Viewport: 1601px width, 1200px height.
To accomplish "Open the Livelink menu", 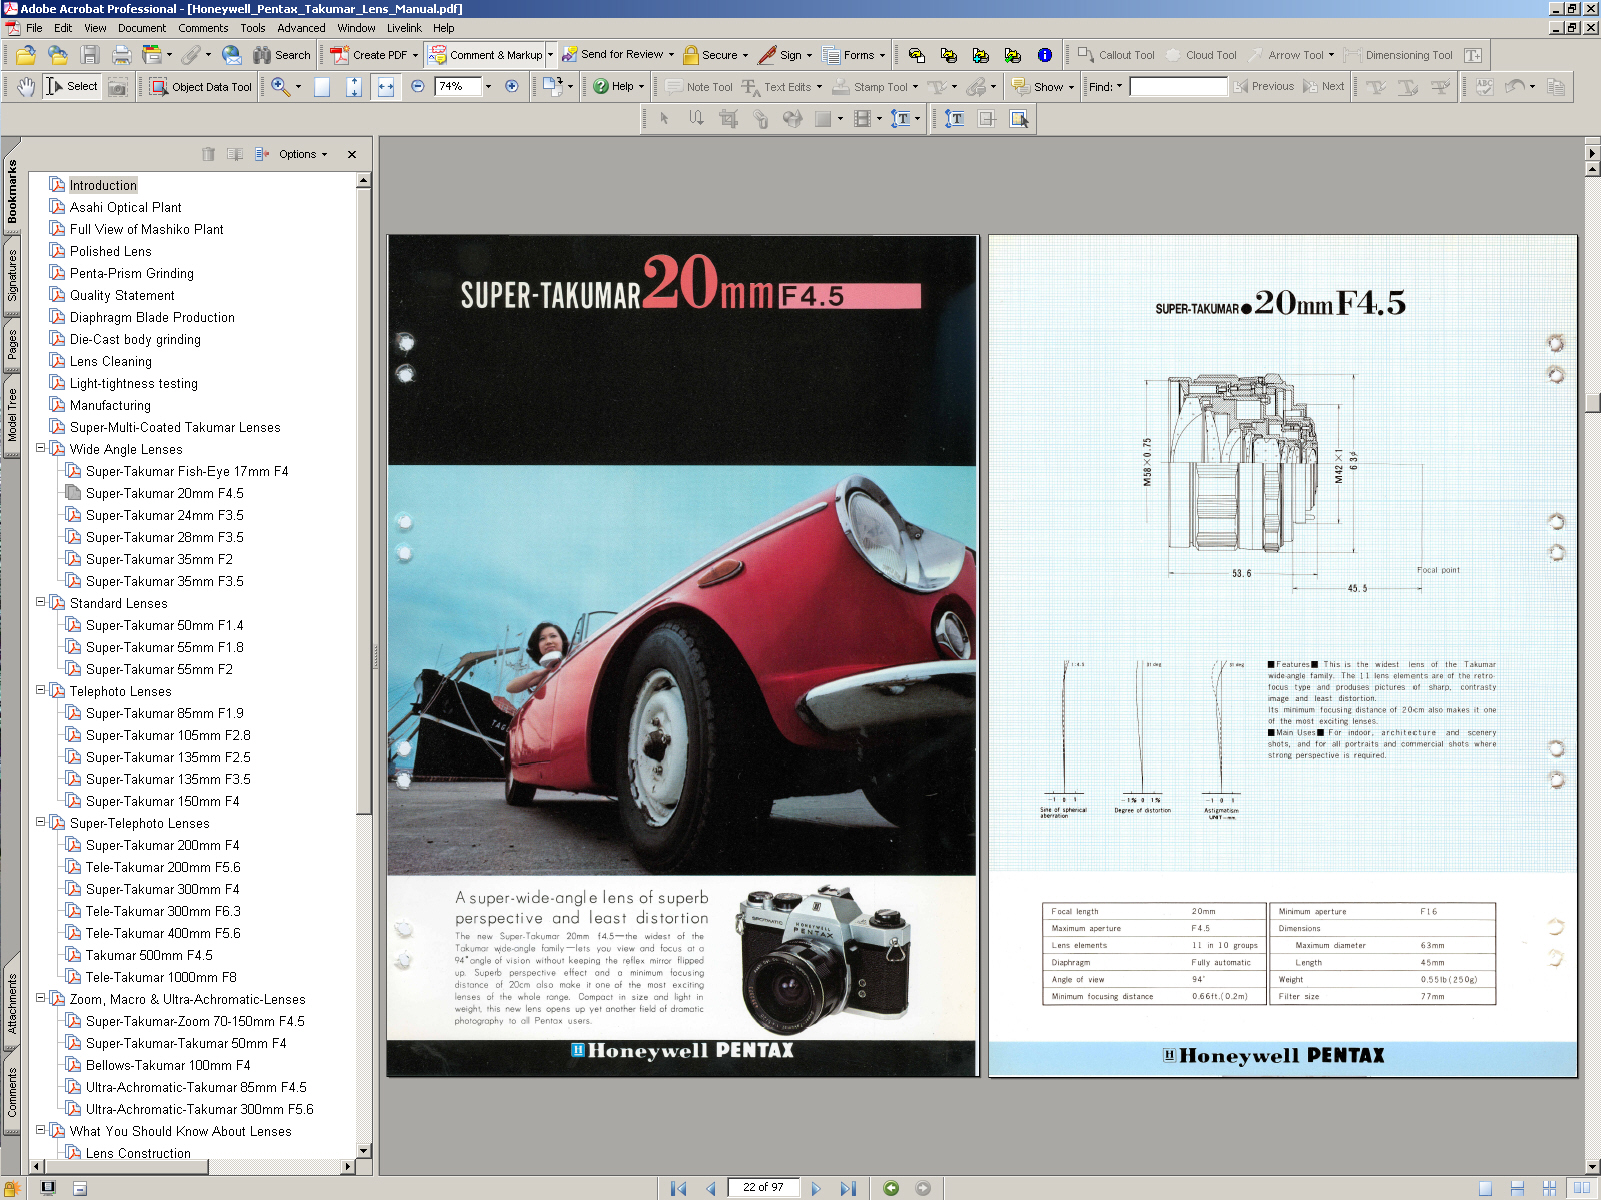I will (x=404, y=28).
